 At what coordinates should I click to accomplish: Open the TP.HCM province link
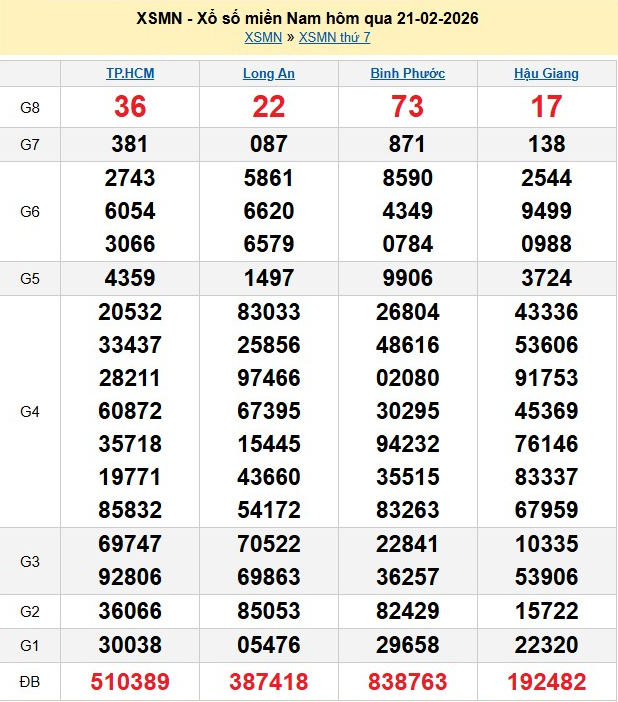coord(130,73)
